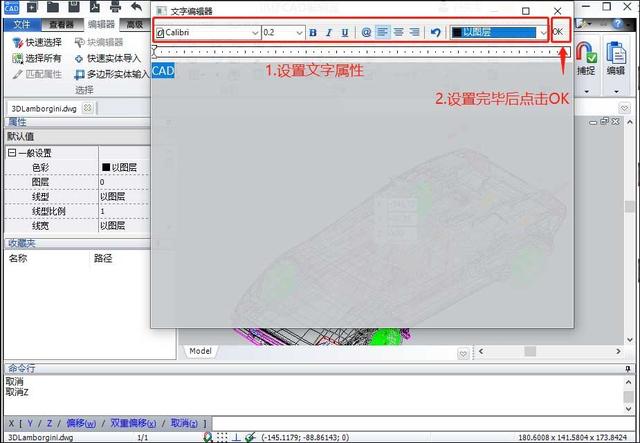Viewport: 640px width, 443px height.
Task: Pin the 命令行 command panel
Action: [628, 369]
